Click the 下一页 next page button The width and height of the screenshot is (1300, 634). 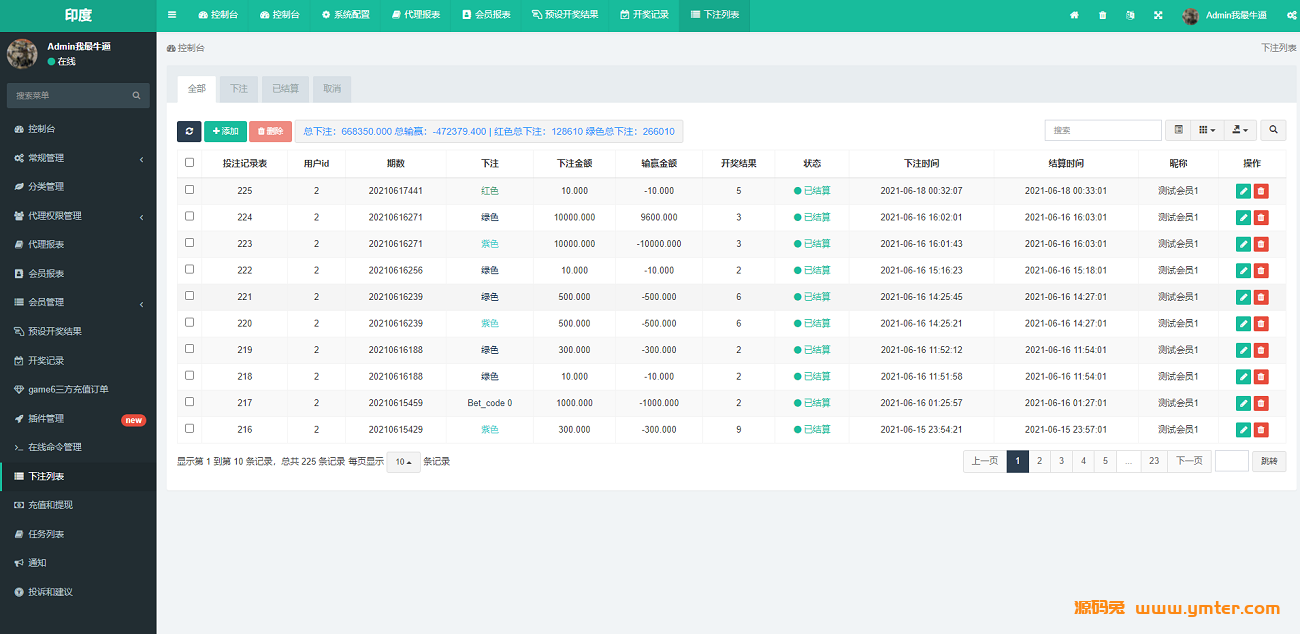1189,461
